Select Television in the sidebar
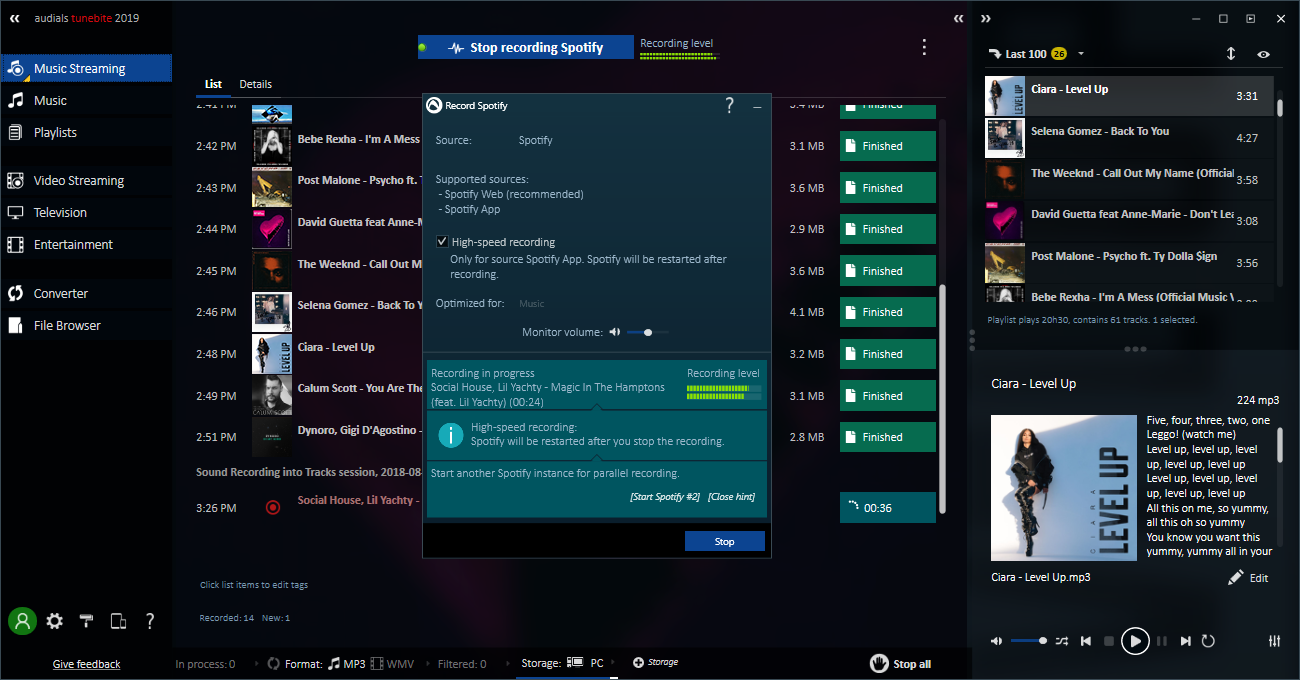 85,212
